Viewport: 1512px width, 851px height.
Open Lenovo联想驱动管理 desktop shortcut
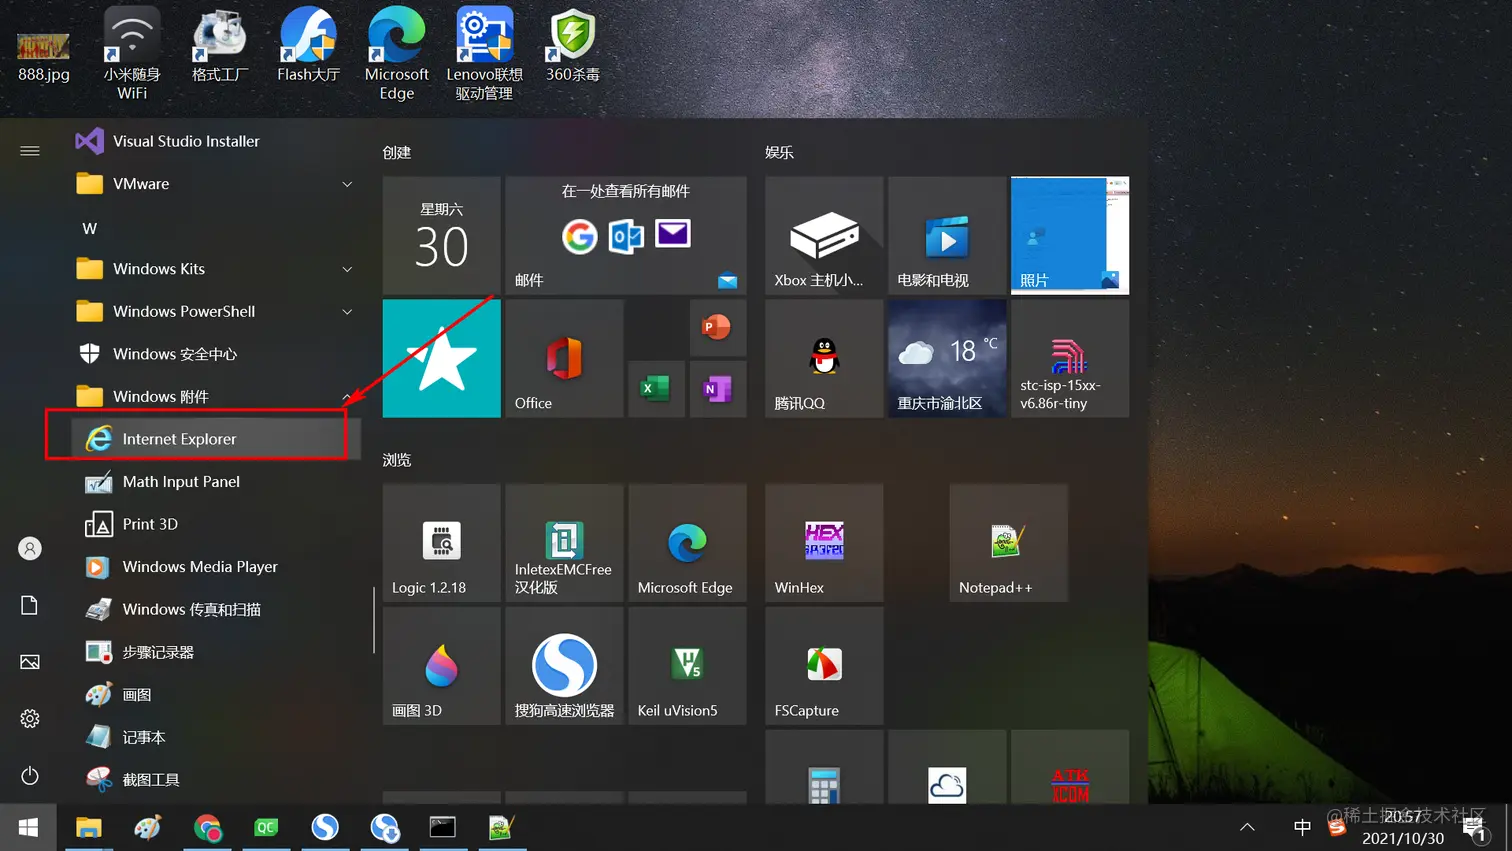click(485, 54)
